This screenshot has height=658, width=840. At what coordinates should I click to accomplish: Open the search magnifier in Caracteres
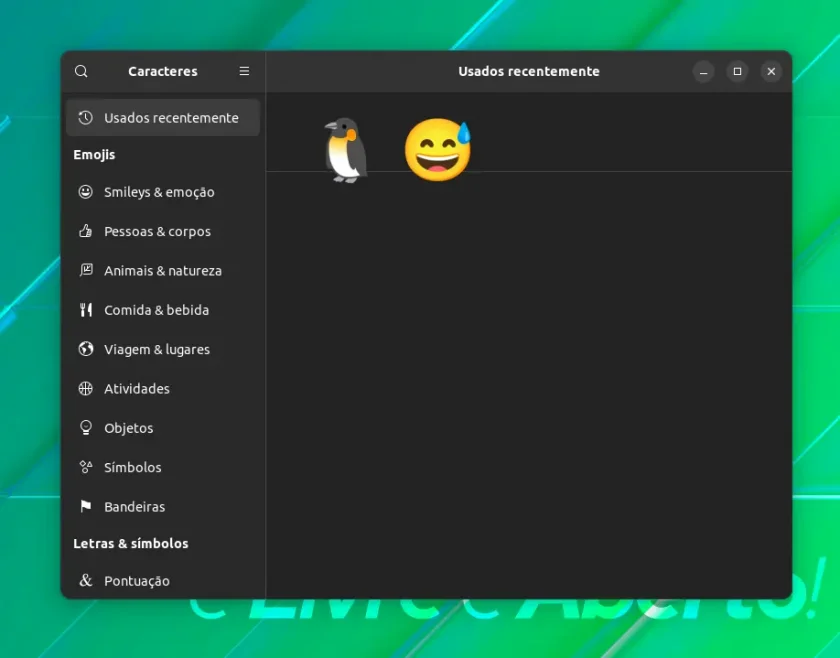[x=81, y=71]
